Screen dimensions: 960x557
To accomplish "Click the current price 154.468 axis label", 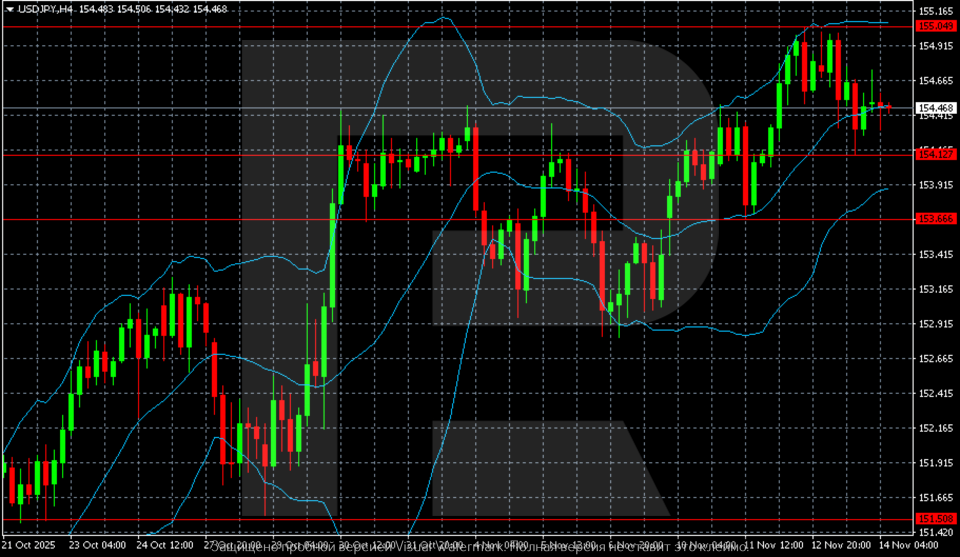I will point(933,107).
